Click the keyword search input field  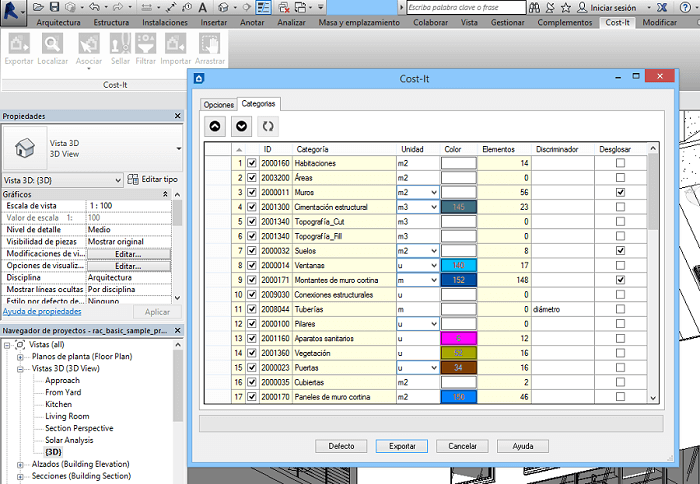[466, 8]
